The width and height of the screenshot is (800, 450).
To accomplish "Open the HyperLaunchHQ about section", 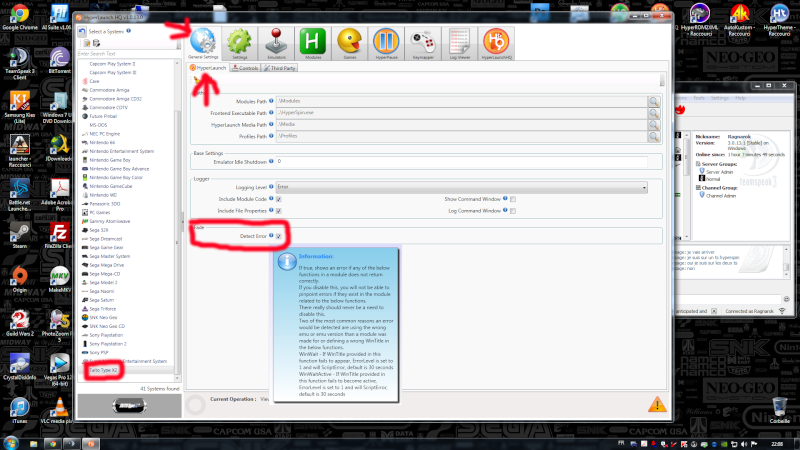I will [496, 43].
